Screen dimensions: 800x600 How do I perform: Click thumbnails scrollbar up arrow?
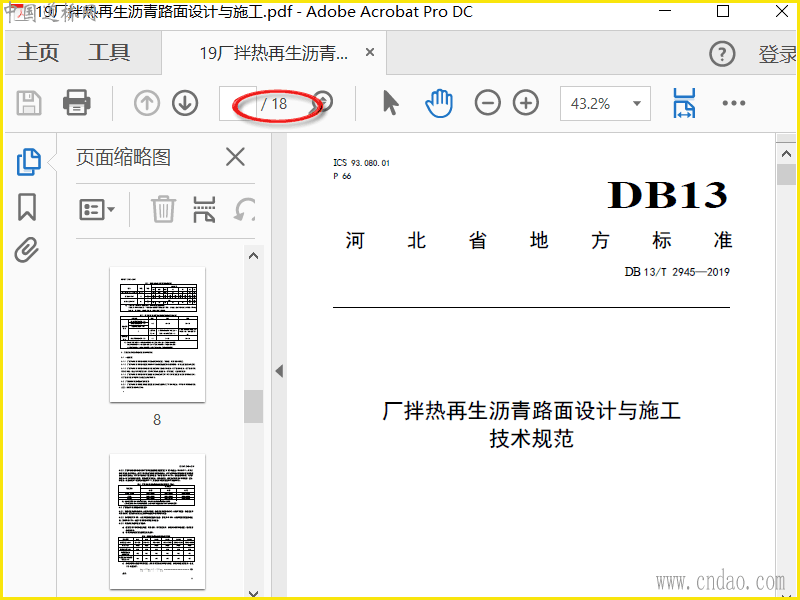pos(254,256)
